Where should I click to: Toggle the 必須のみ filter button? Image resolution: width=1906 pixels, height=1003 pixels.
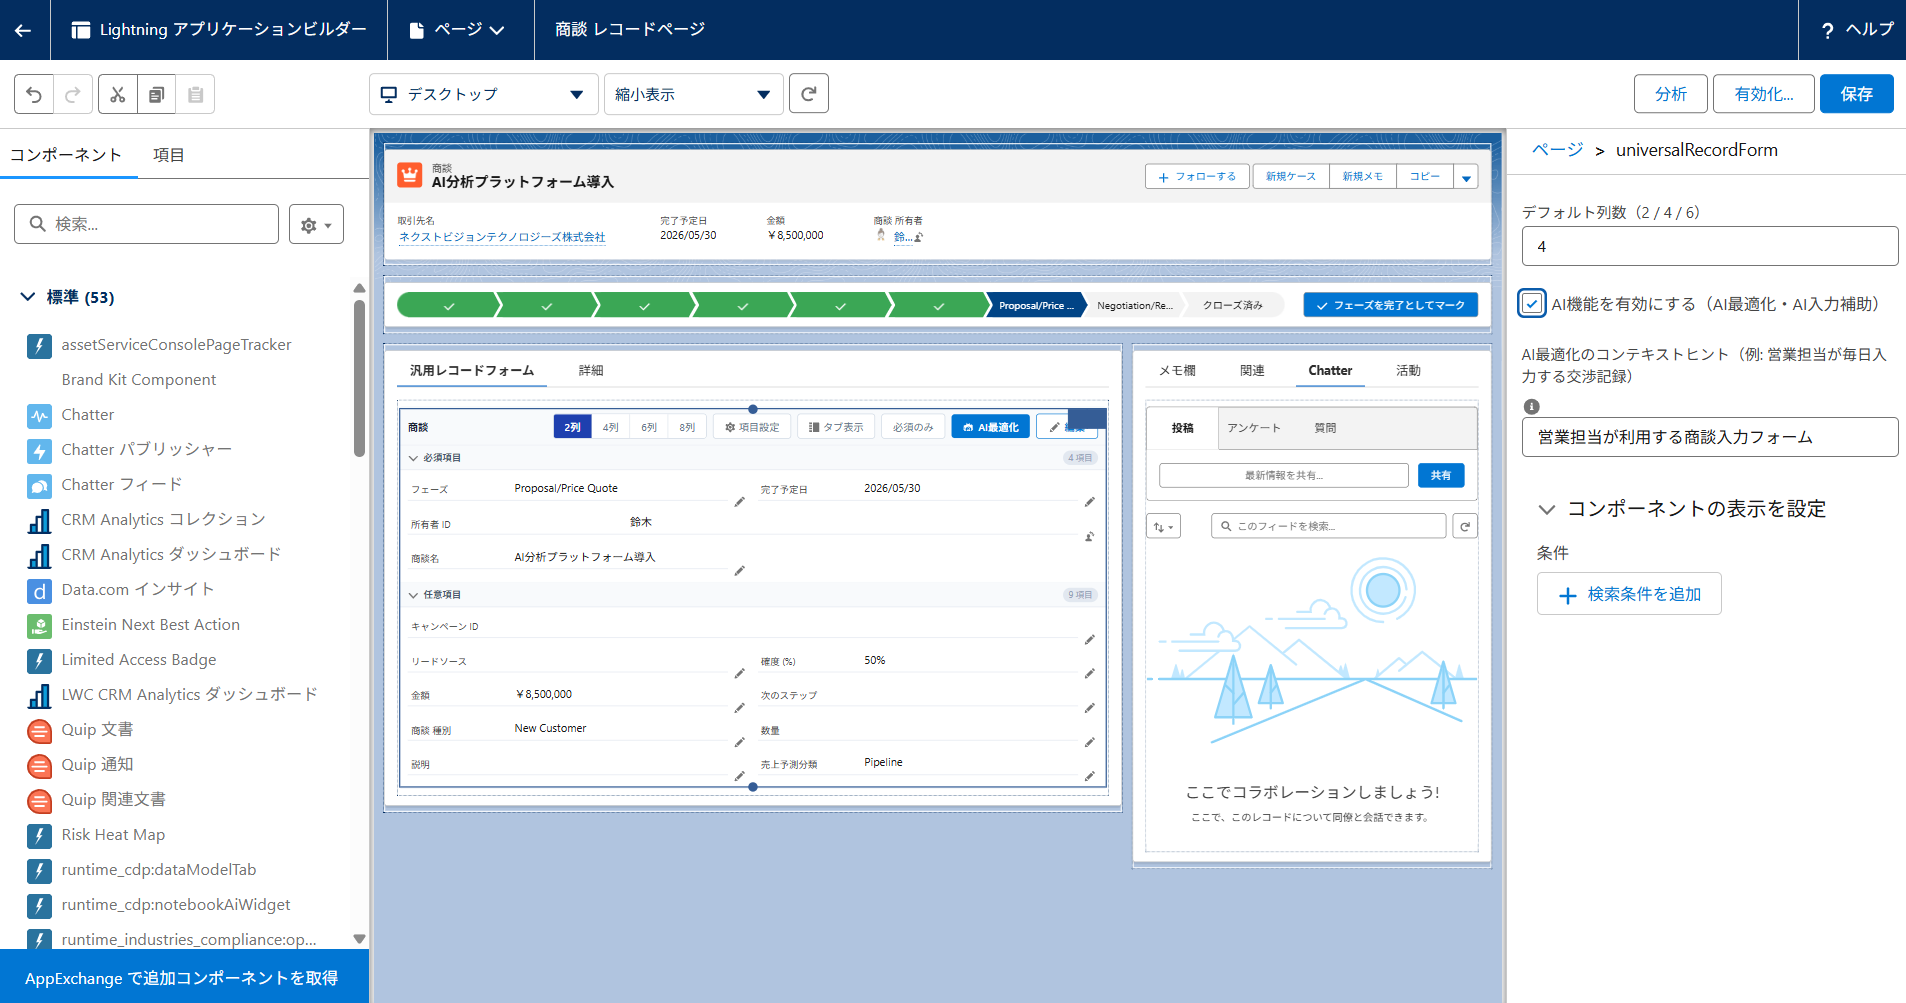[x=912, y=427]
